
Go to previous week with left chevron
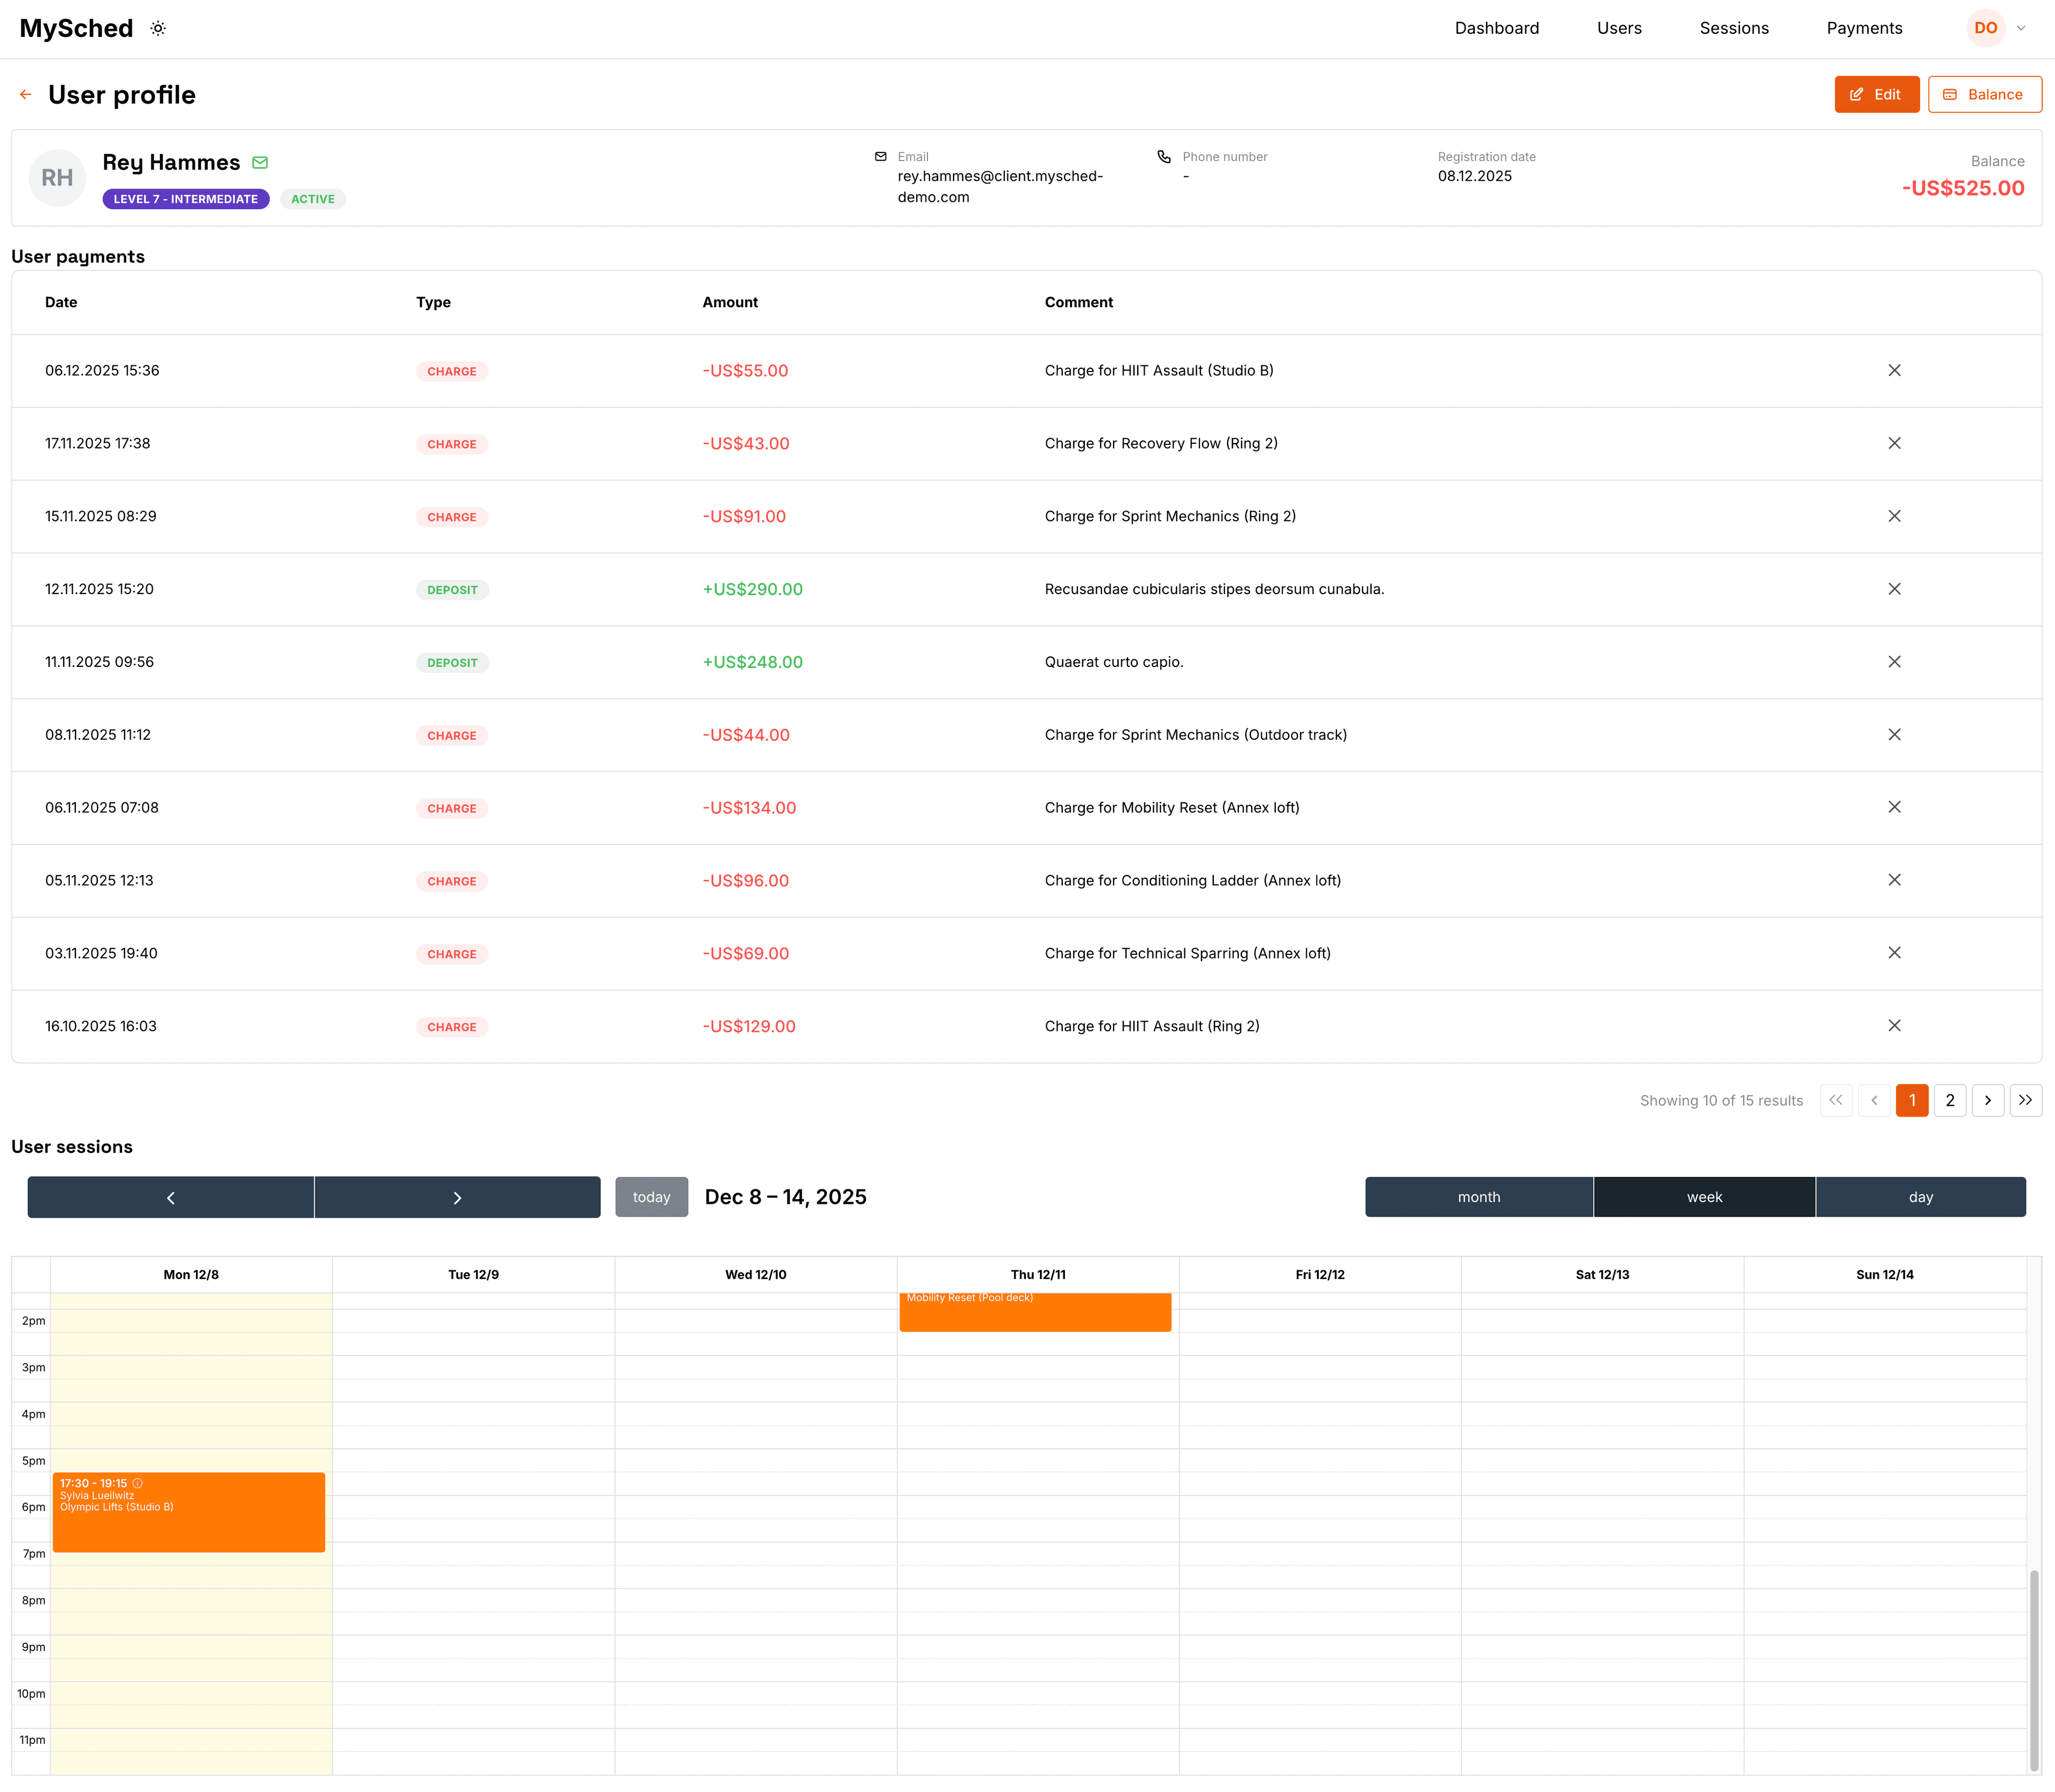[170, 1196]
